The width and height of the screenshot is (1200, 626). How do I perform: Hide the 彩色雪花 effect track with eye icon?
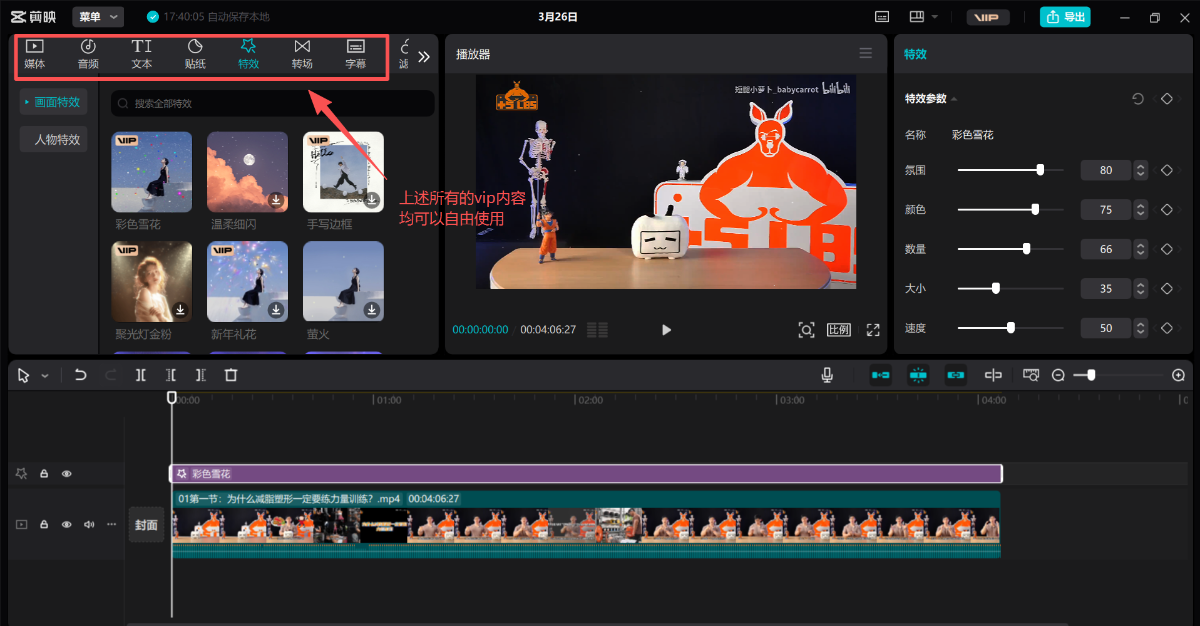(67, 474)
